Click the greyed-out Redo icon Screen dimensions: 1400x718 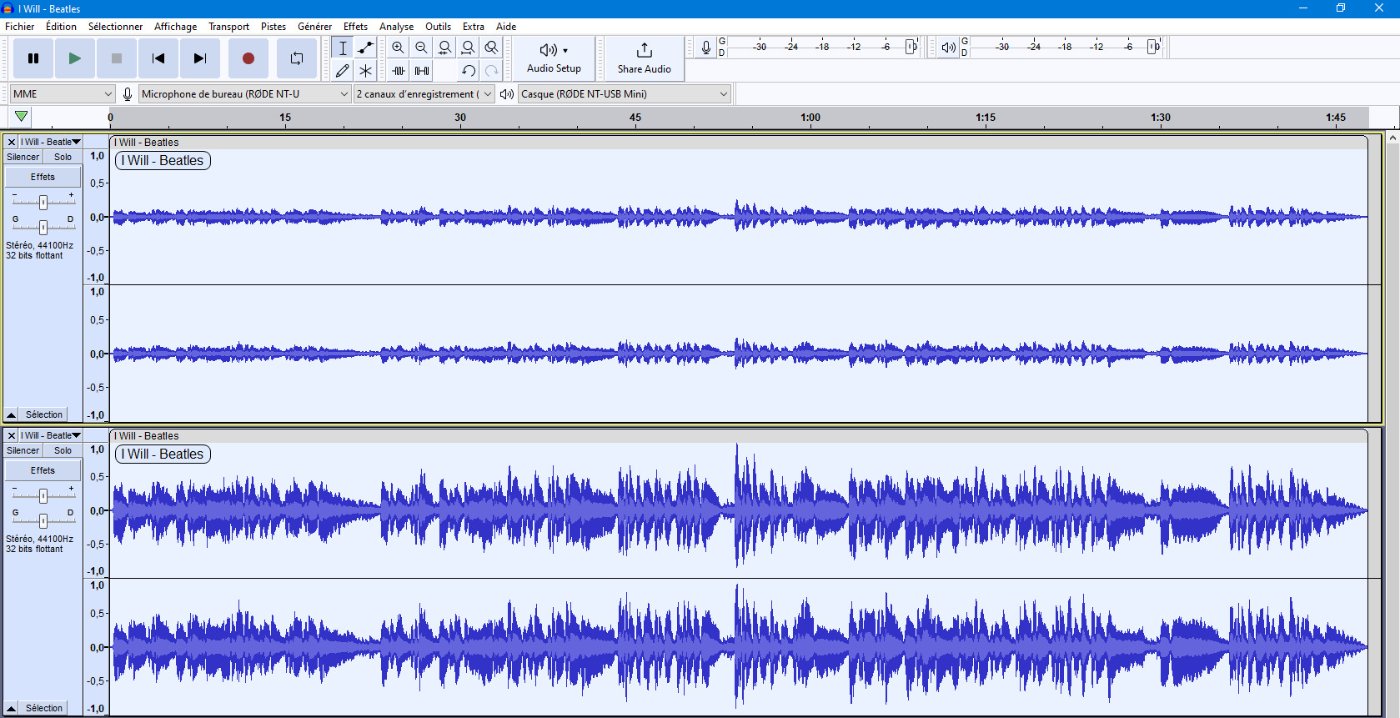tap(491, 70)
